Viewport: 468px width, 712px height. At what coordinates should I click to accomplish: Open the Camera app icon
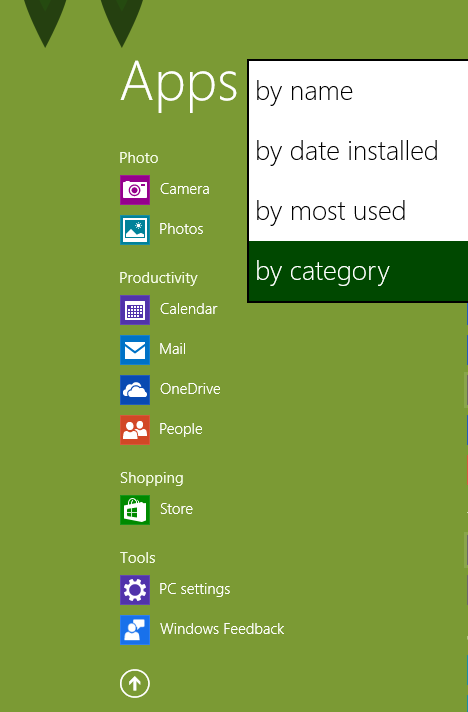[x=135, y=190]
